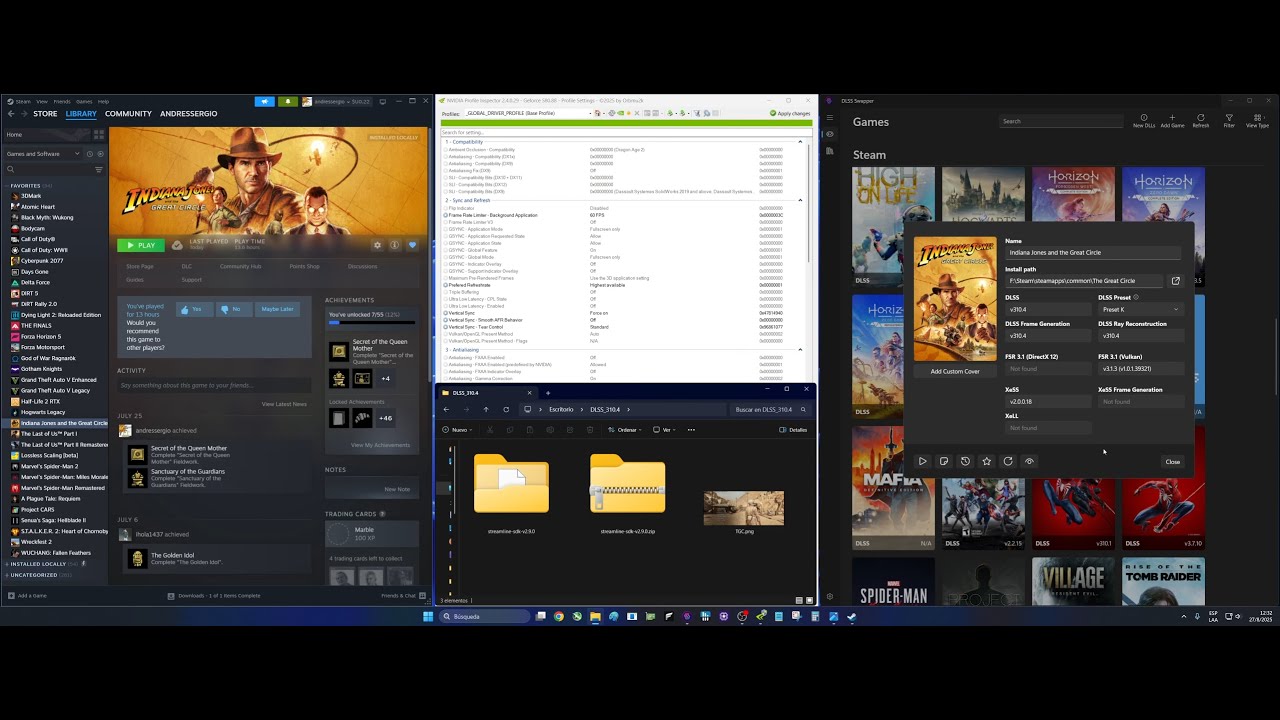1280x720 pixels.
Task: Open View Type dropdown in DLSS Swapper
Action: click(x=1257, y=121)
